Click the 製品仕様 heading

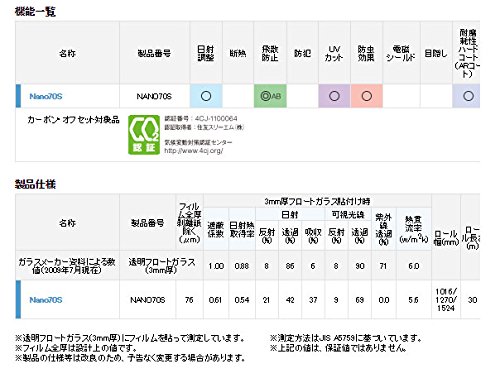click(35, 184)
